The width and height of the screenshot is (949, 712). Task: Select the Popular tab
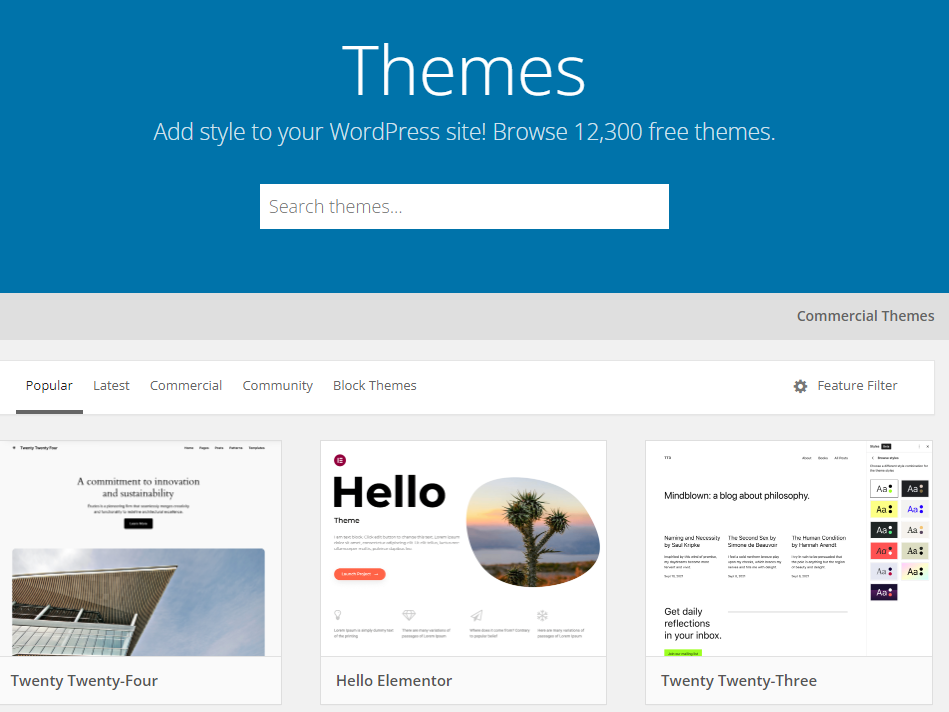[x=49, y=386]
